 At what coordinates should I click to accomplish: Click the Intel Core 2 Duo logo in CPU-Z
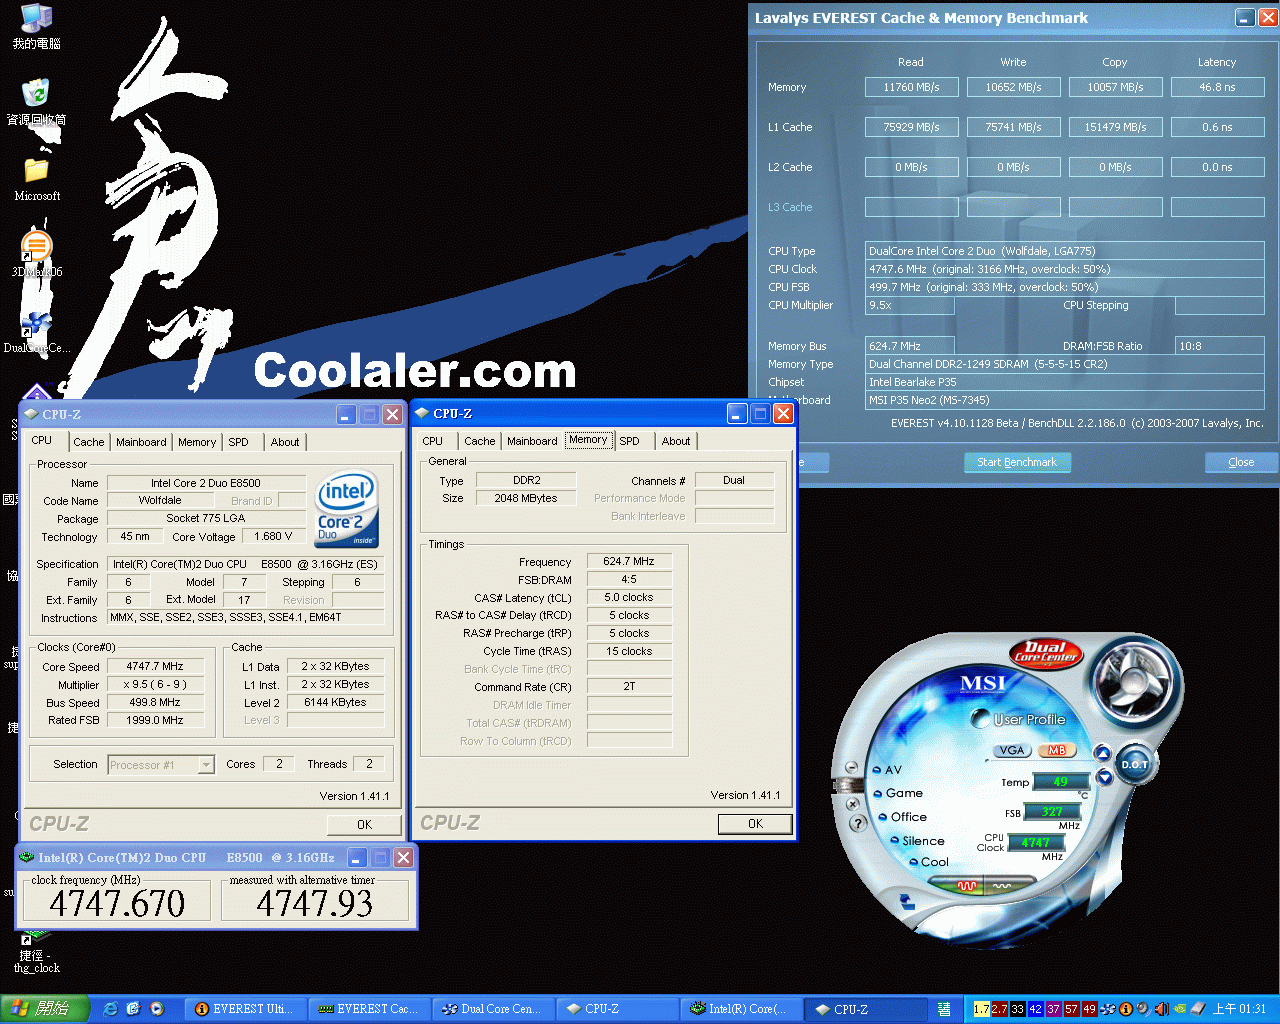pos(346,509)
